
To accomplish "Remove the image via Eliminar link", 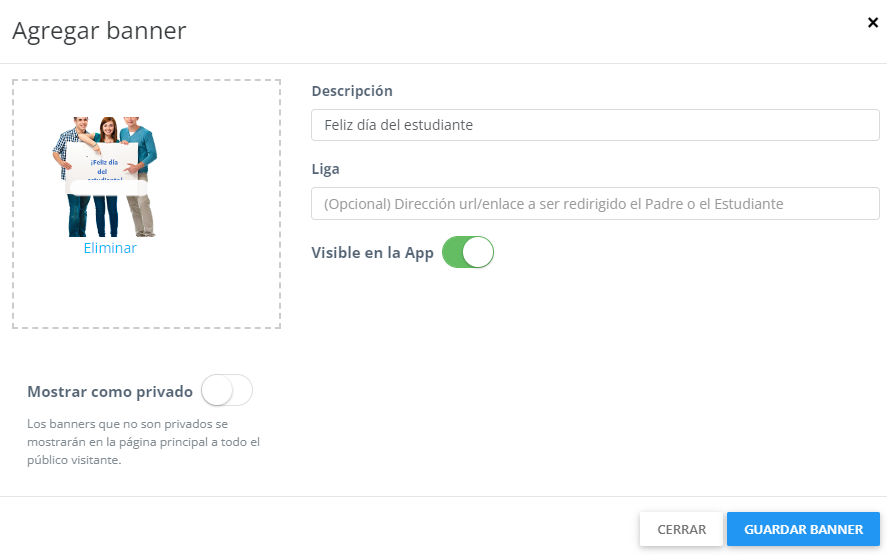I will coord(110,249).
